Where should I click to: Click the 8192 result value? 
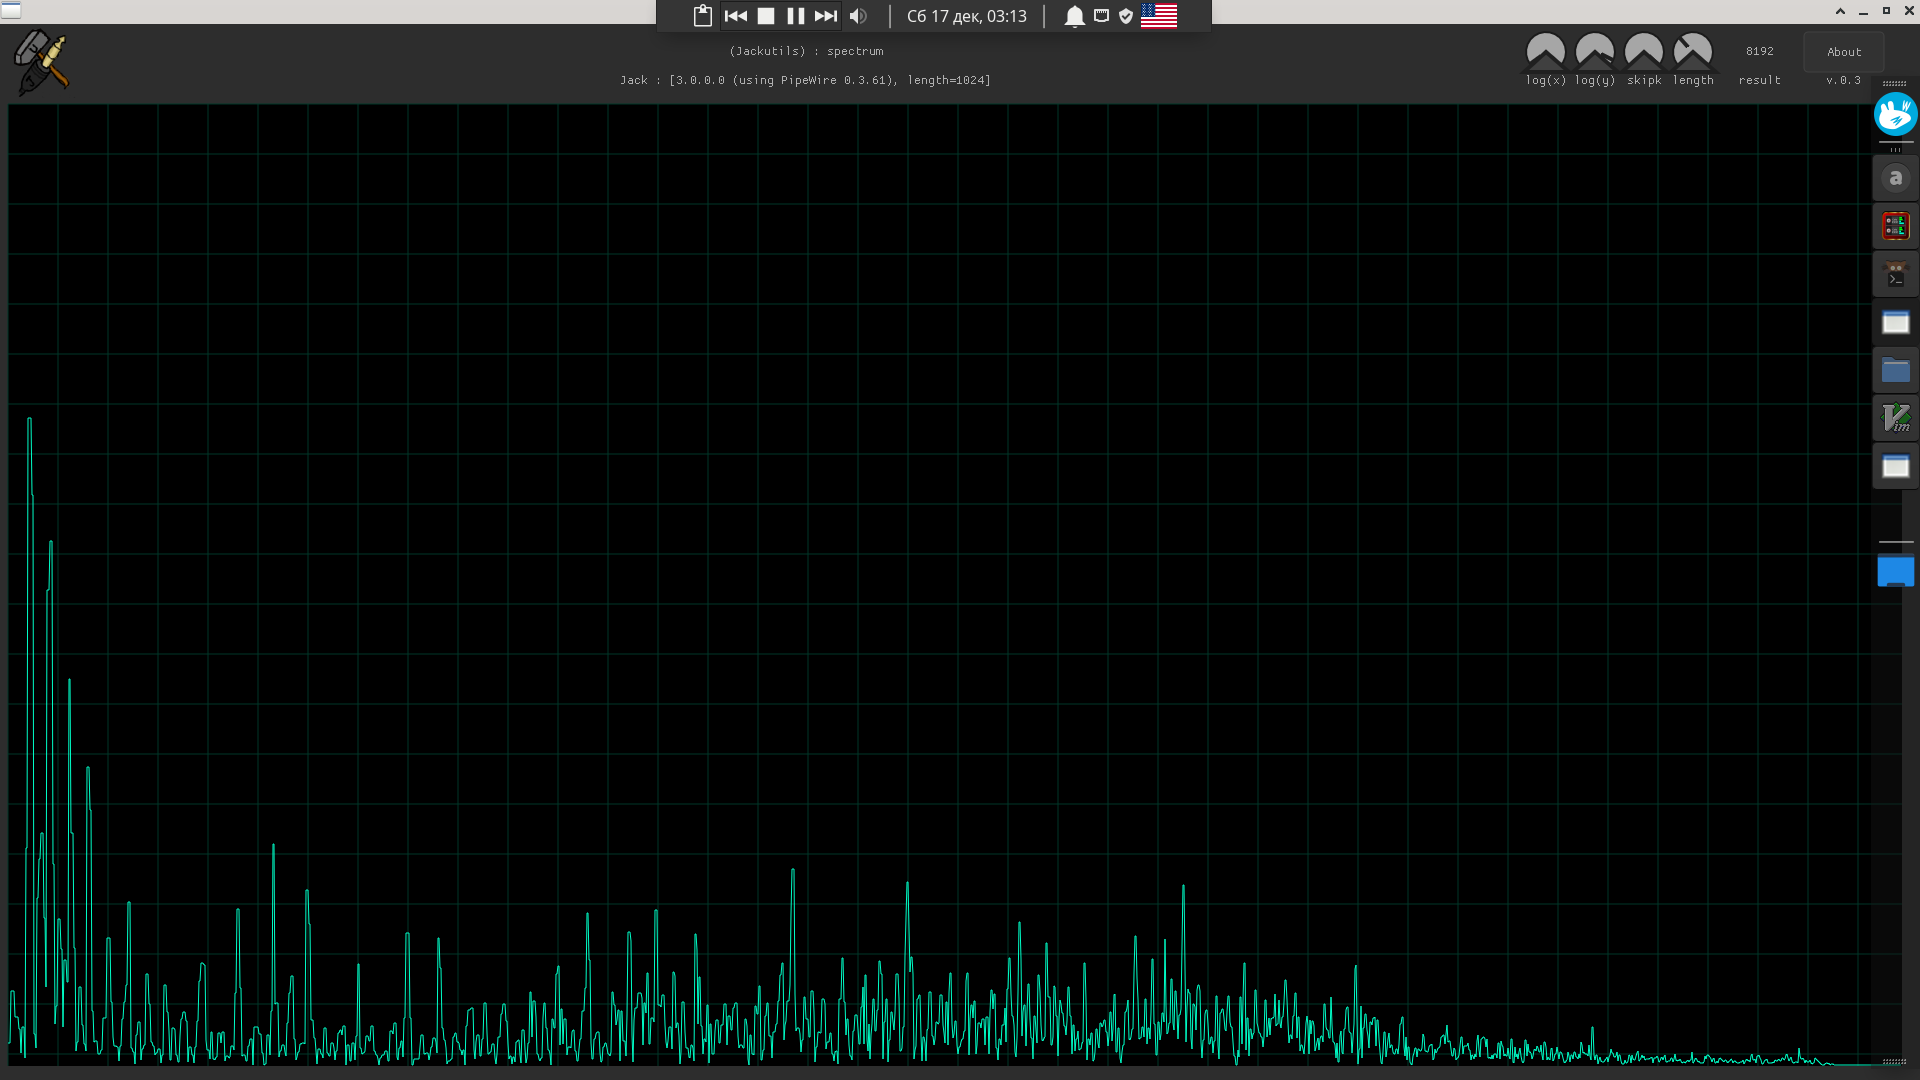pyautogui.click(x=1759, y=51)
